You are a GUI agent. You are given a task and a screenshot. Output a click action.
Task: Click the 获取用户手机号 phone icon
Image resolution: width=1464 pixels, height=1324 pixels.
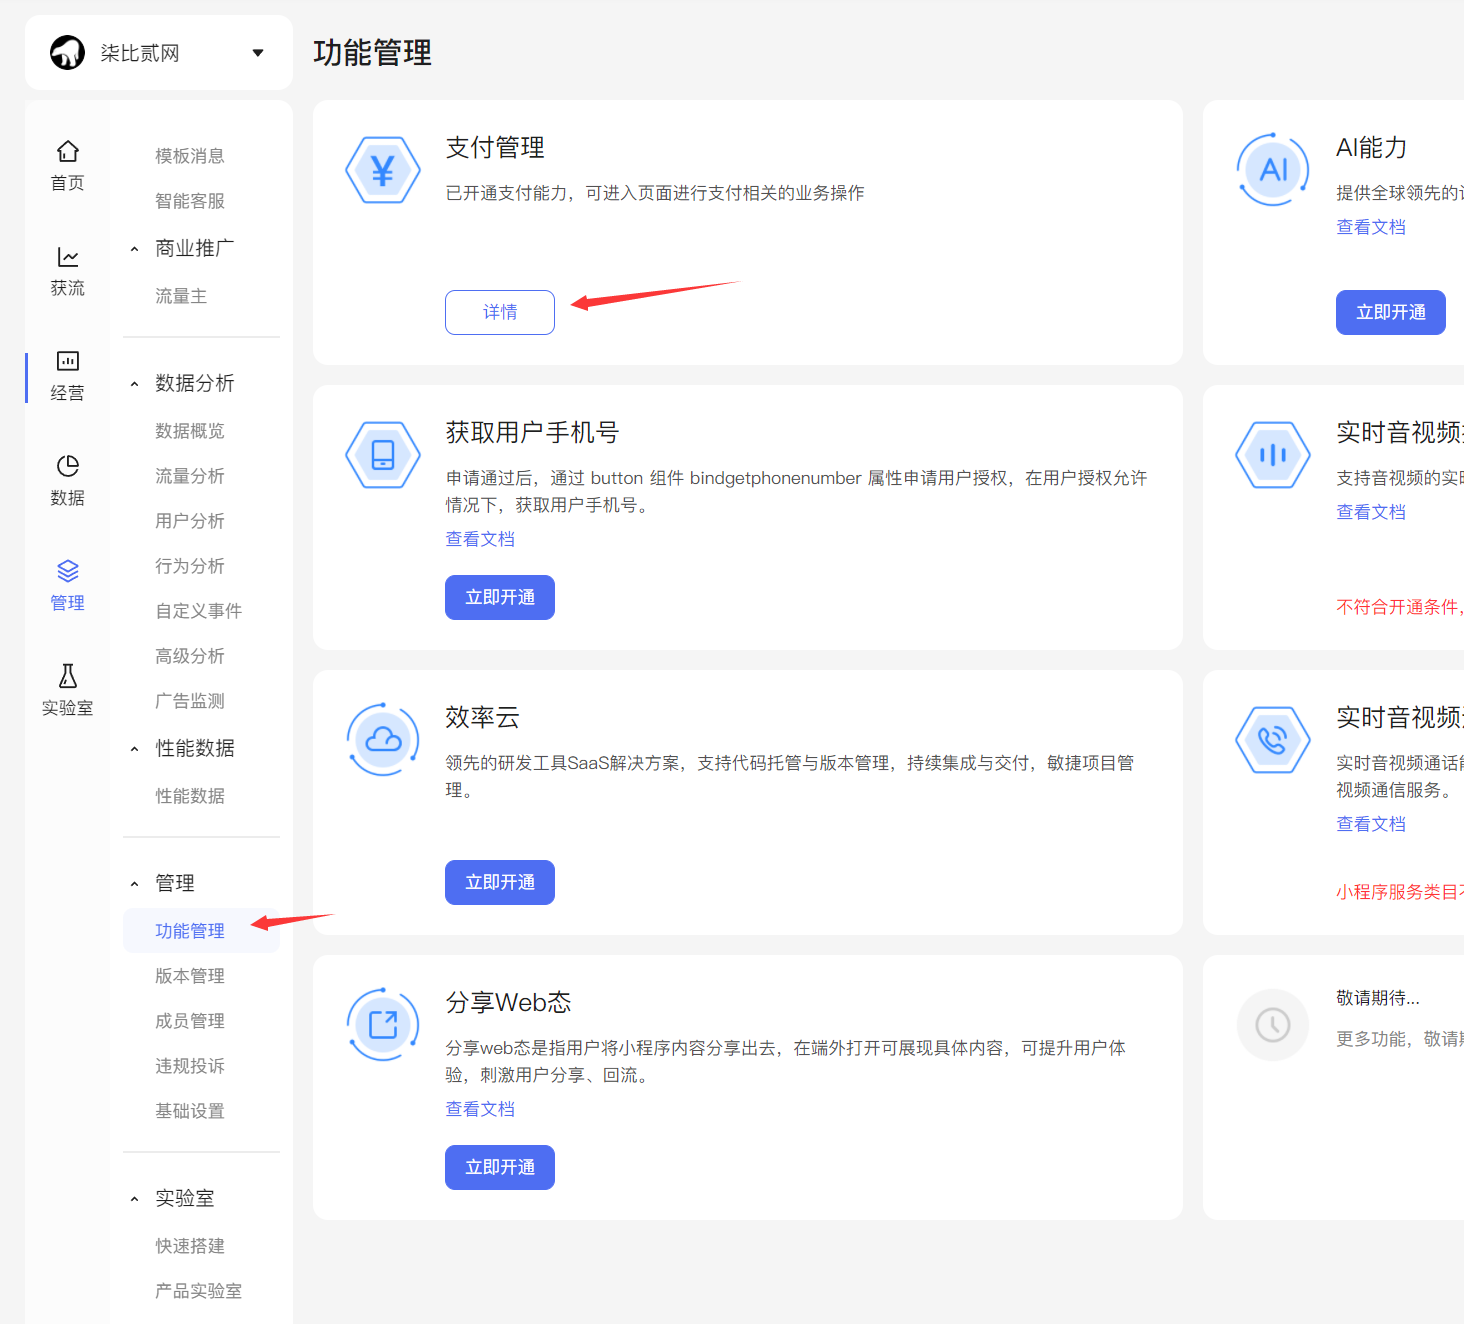383,455
